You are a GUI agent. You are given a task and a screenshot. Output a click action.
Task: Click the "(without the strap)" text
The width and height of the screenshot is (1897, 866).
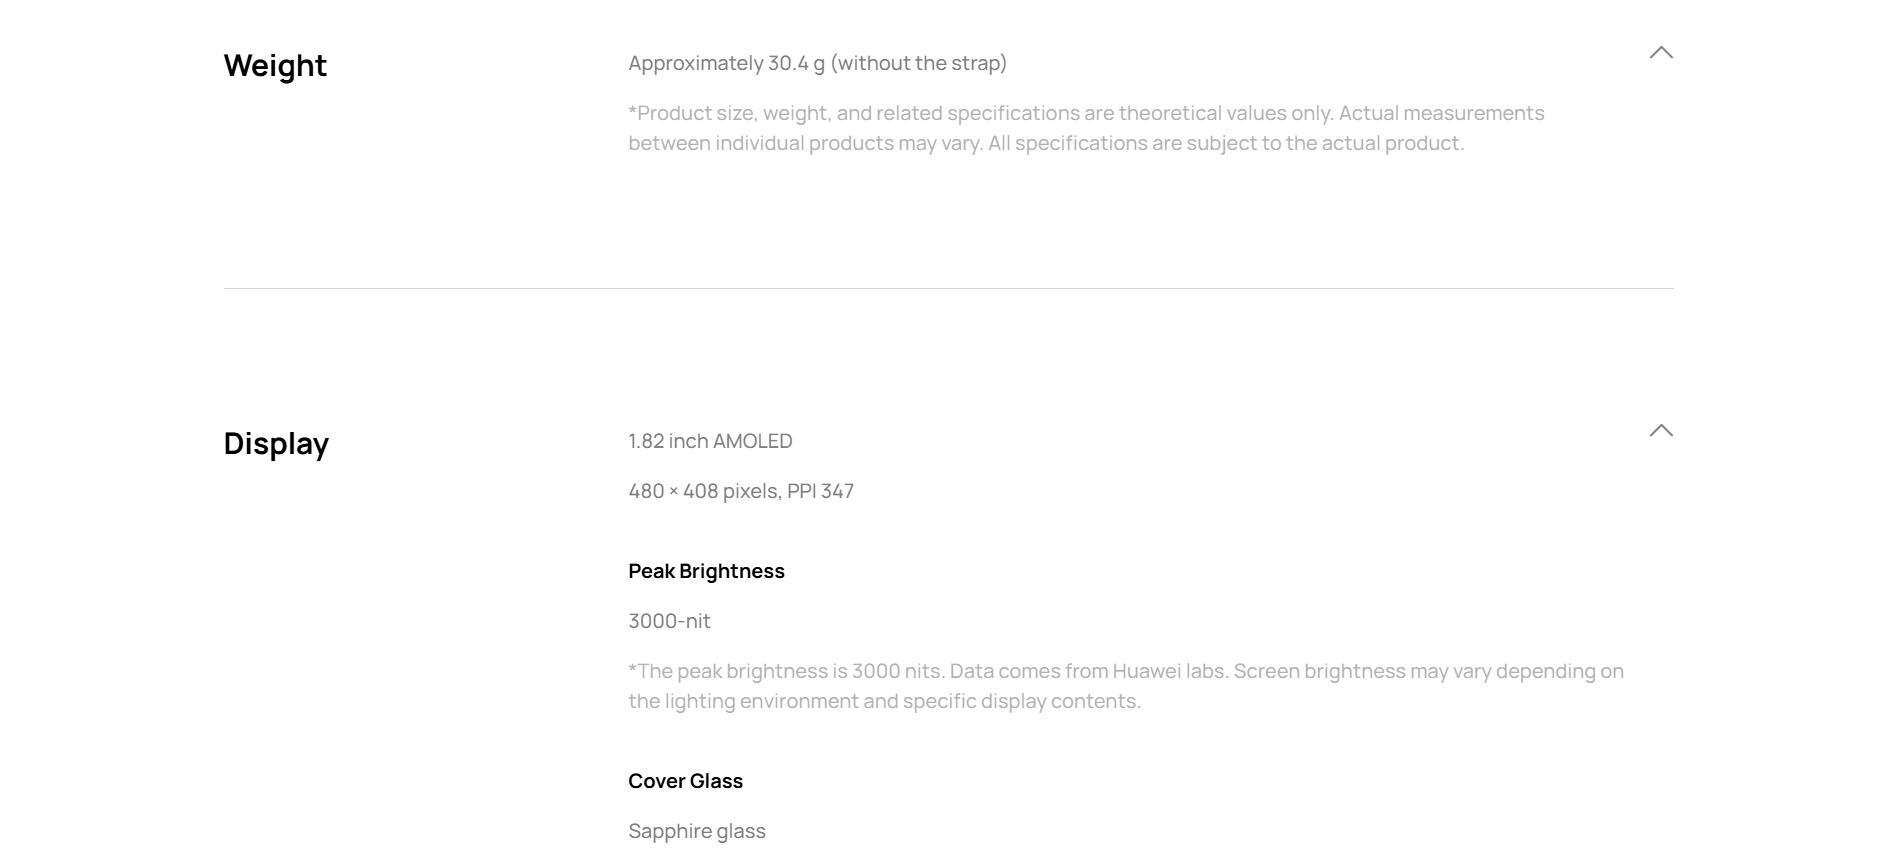point(919,63)
